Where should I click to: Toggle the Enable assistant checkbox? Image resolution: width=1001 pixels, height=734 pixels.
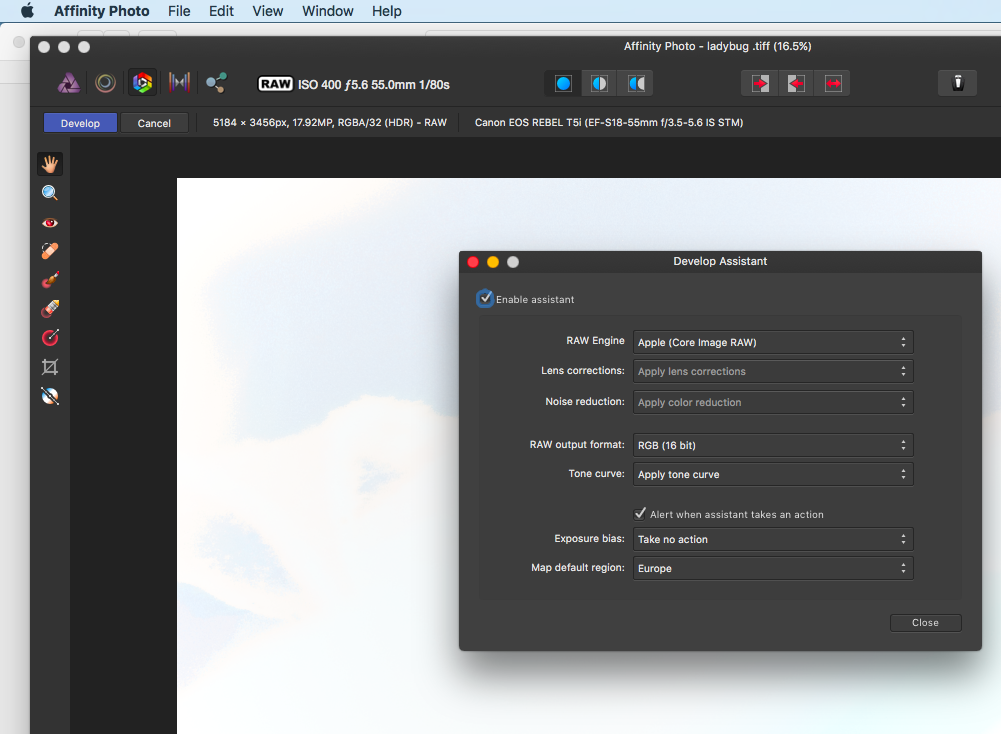485,299
